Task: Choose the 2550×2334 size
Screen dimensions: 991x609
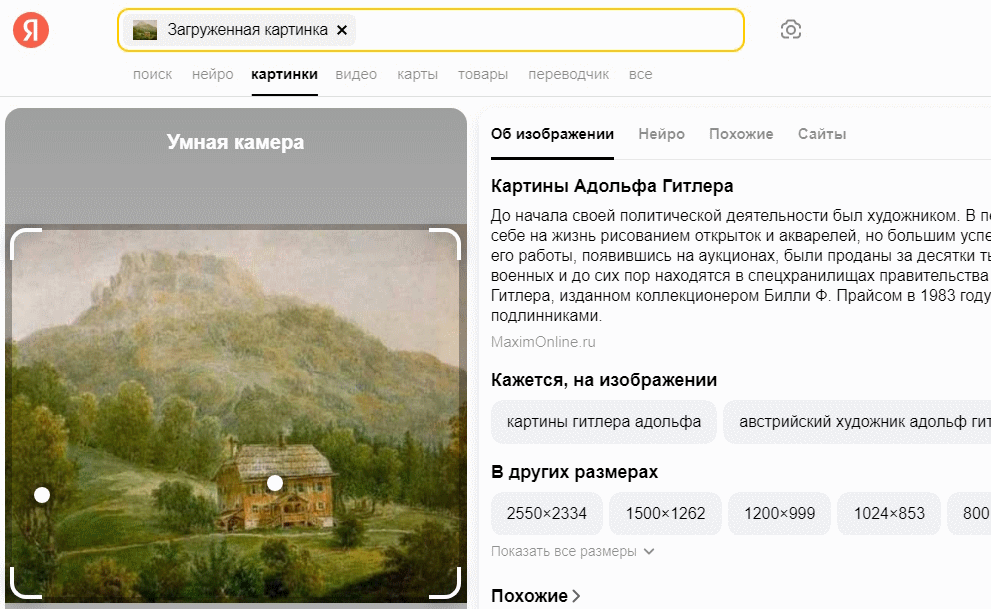Action: pyautogui.click(x=547, y=513)
